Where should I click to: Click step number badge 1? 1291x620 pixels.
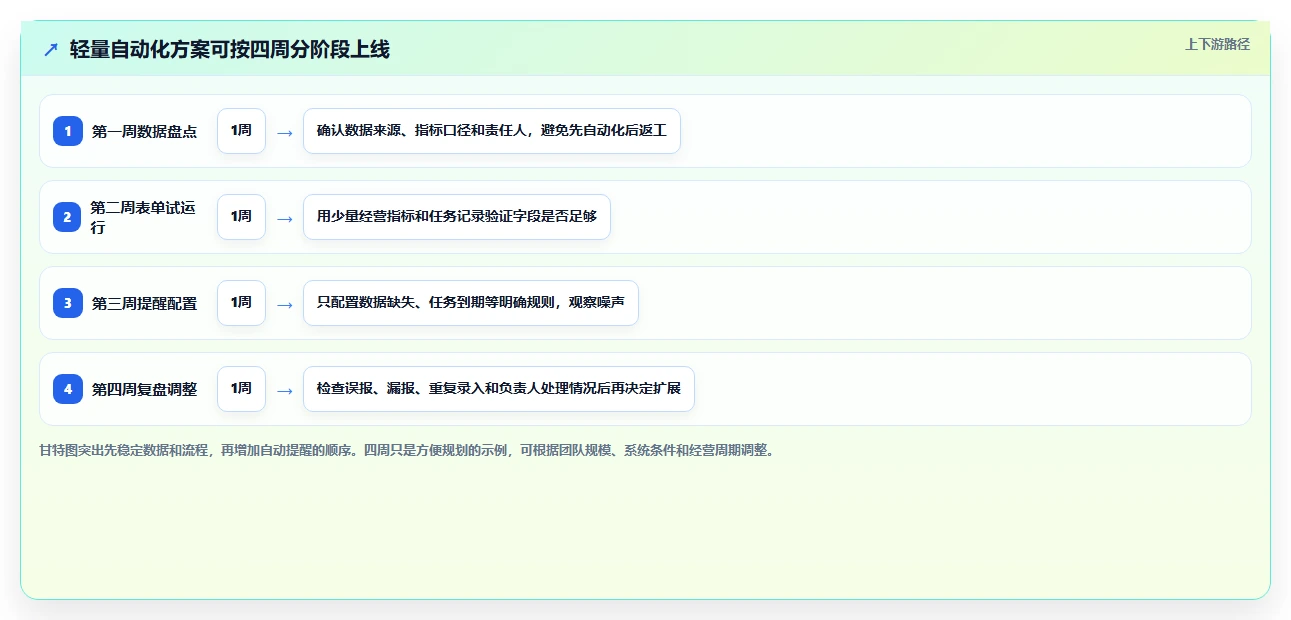(x=68, y=131)
